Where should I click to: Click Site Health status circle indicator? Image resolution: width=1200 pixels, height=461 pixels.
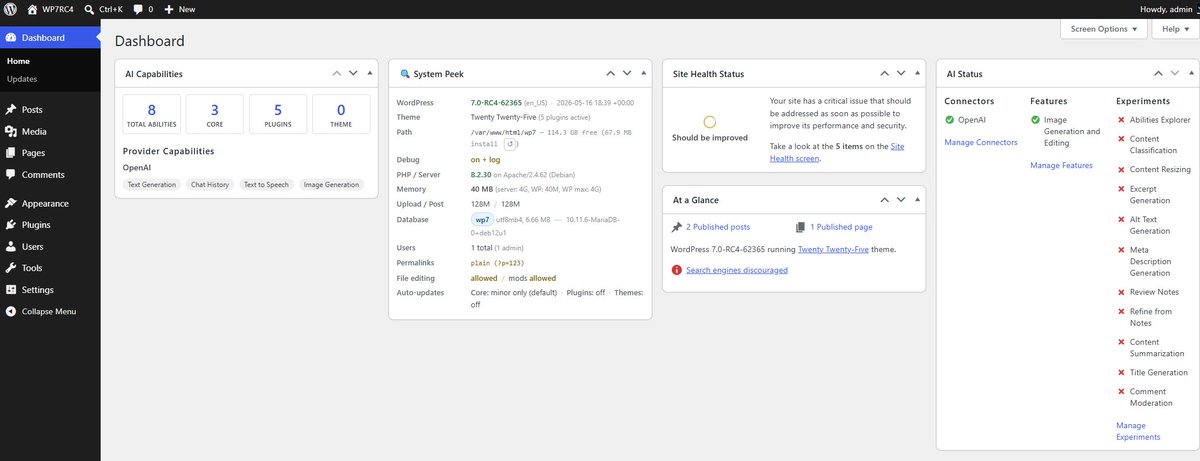pos(709,121)
